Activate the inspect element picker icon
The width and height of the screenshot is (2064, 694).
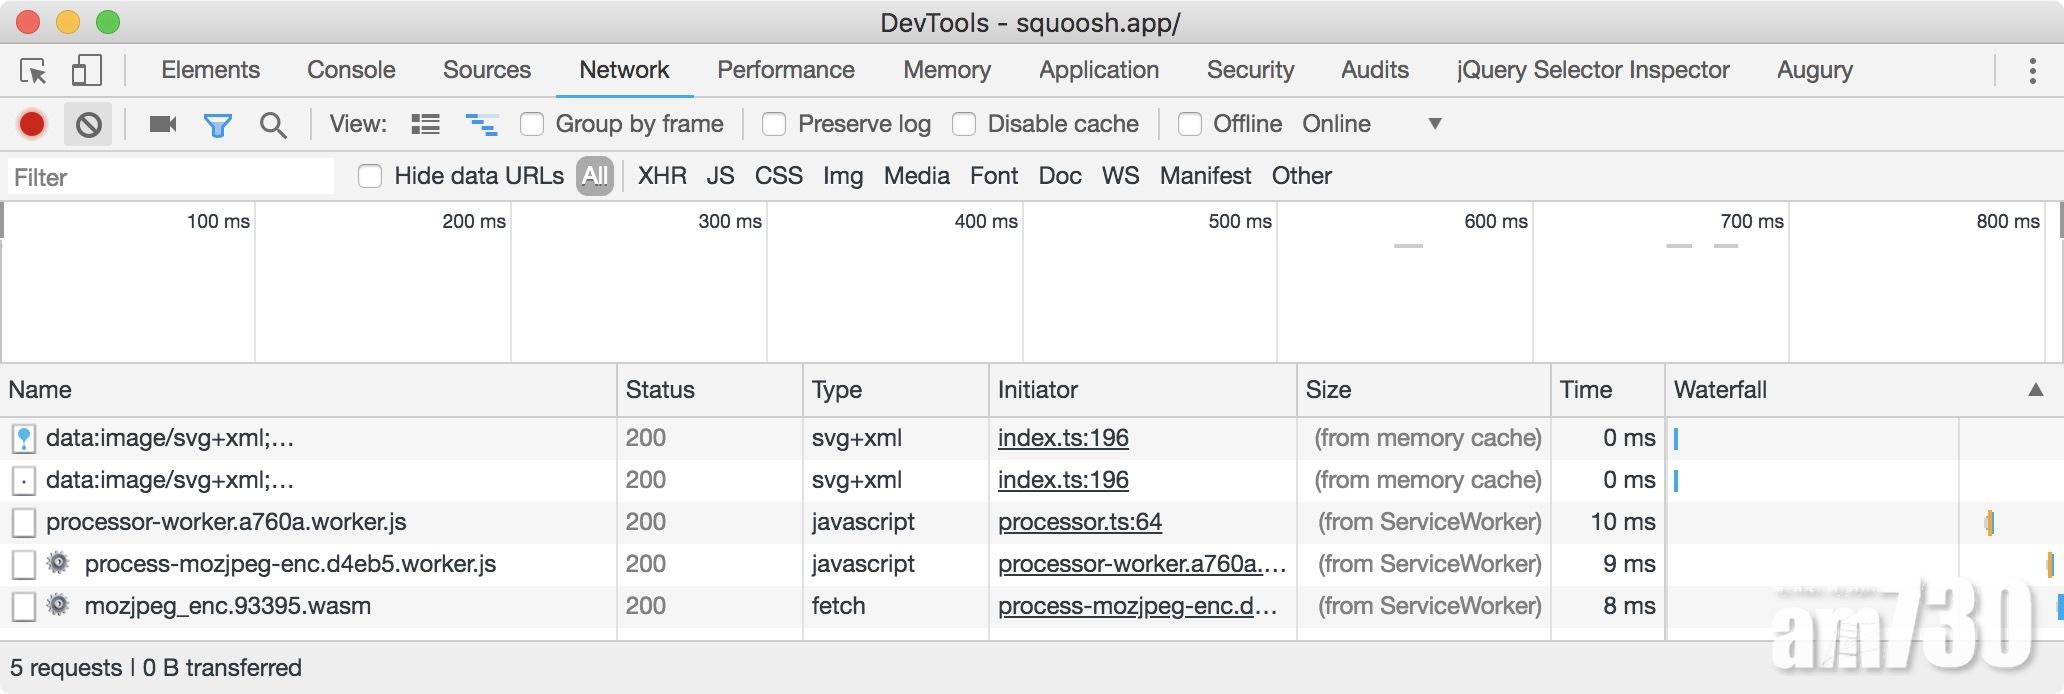click(x=33, y=71)
